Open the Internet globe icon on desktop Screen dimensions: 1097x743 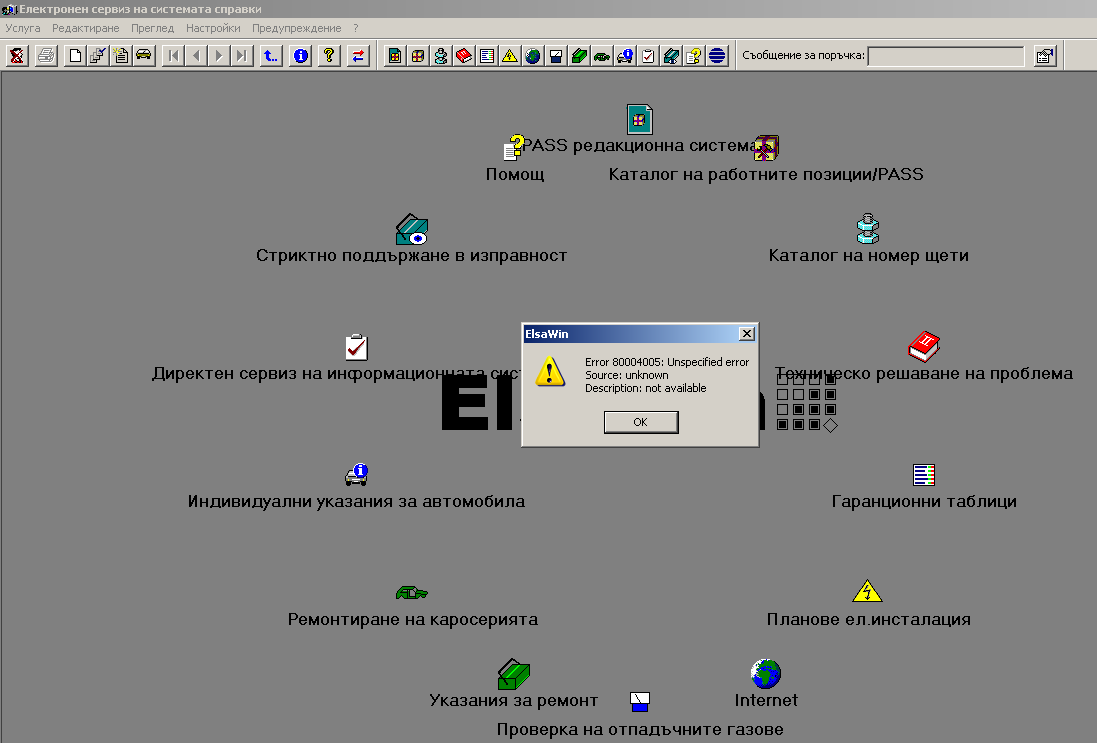pos(766,674)
